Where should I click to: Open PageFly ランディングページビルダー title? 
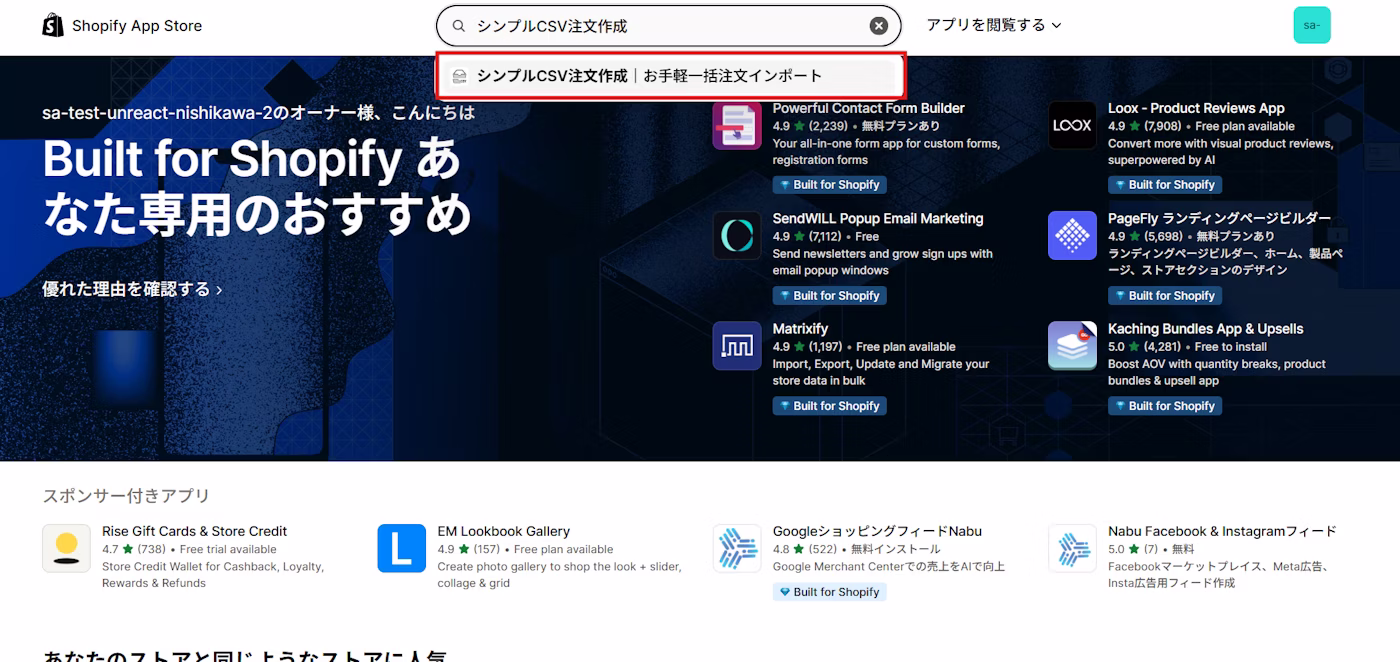click(x=1219, y=218)
